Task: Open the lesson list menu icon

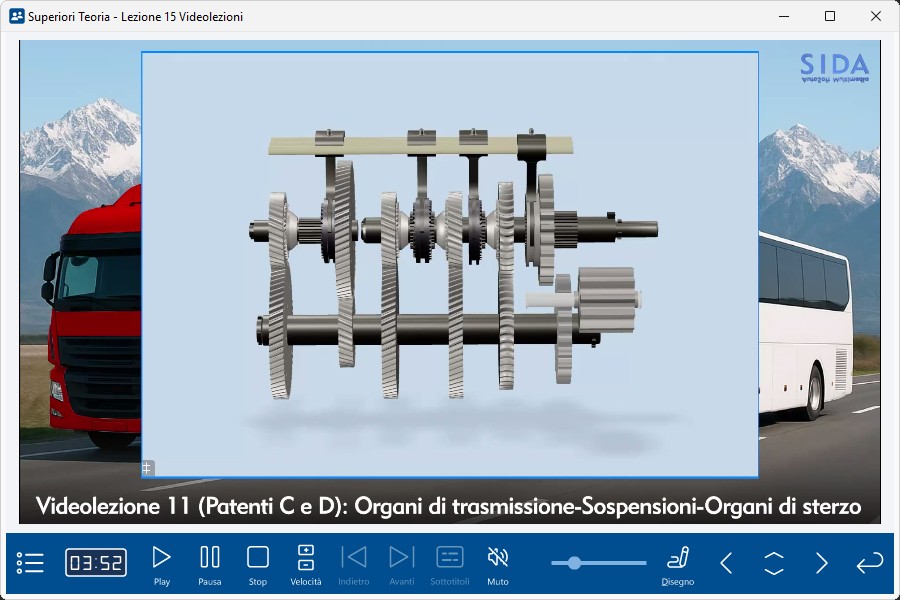Action: [x=30, y=563]
